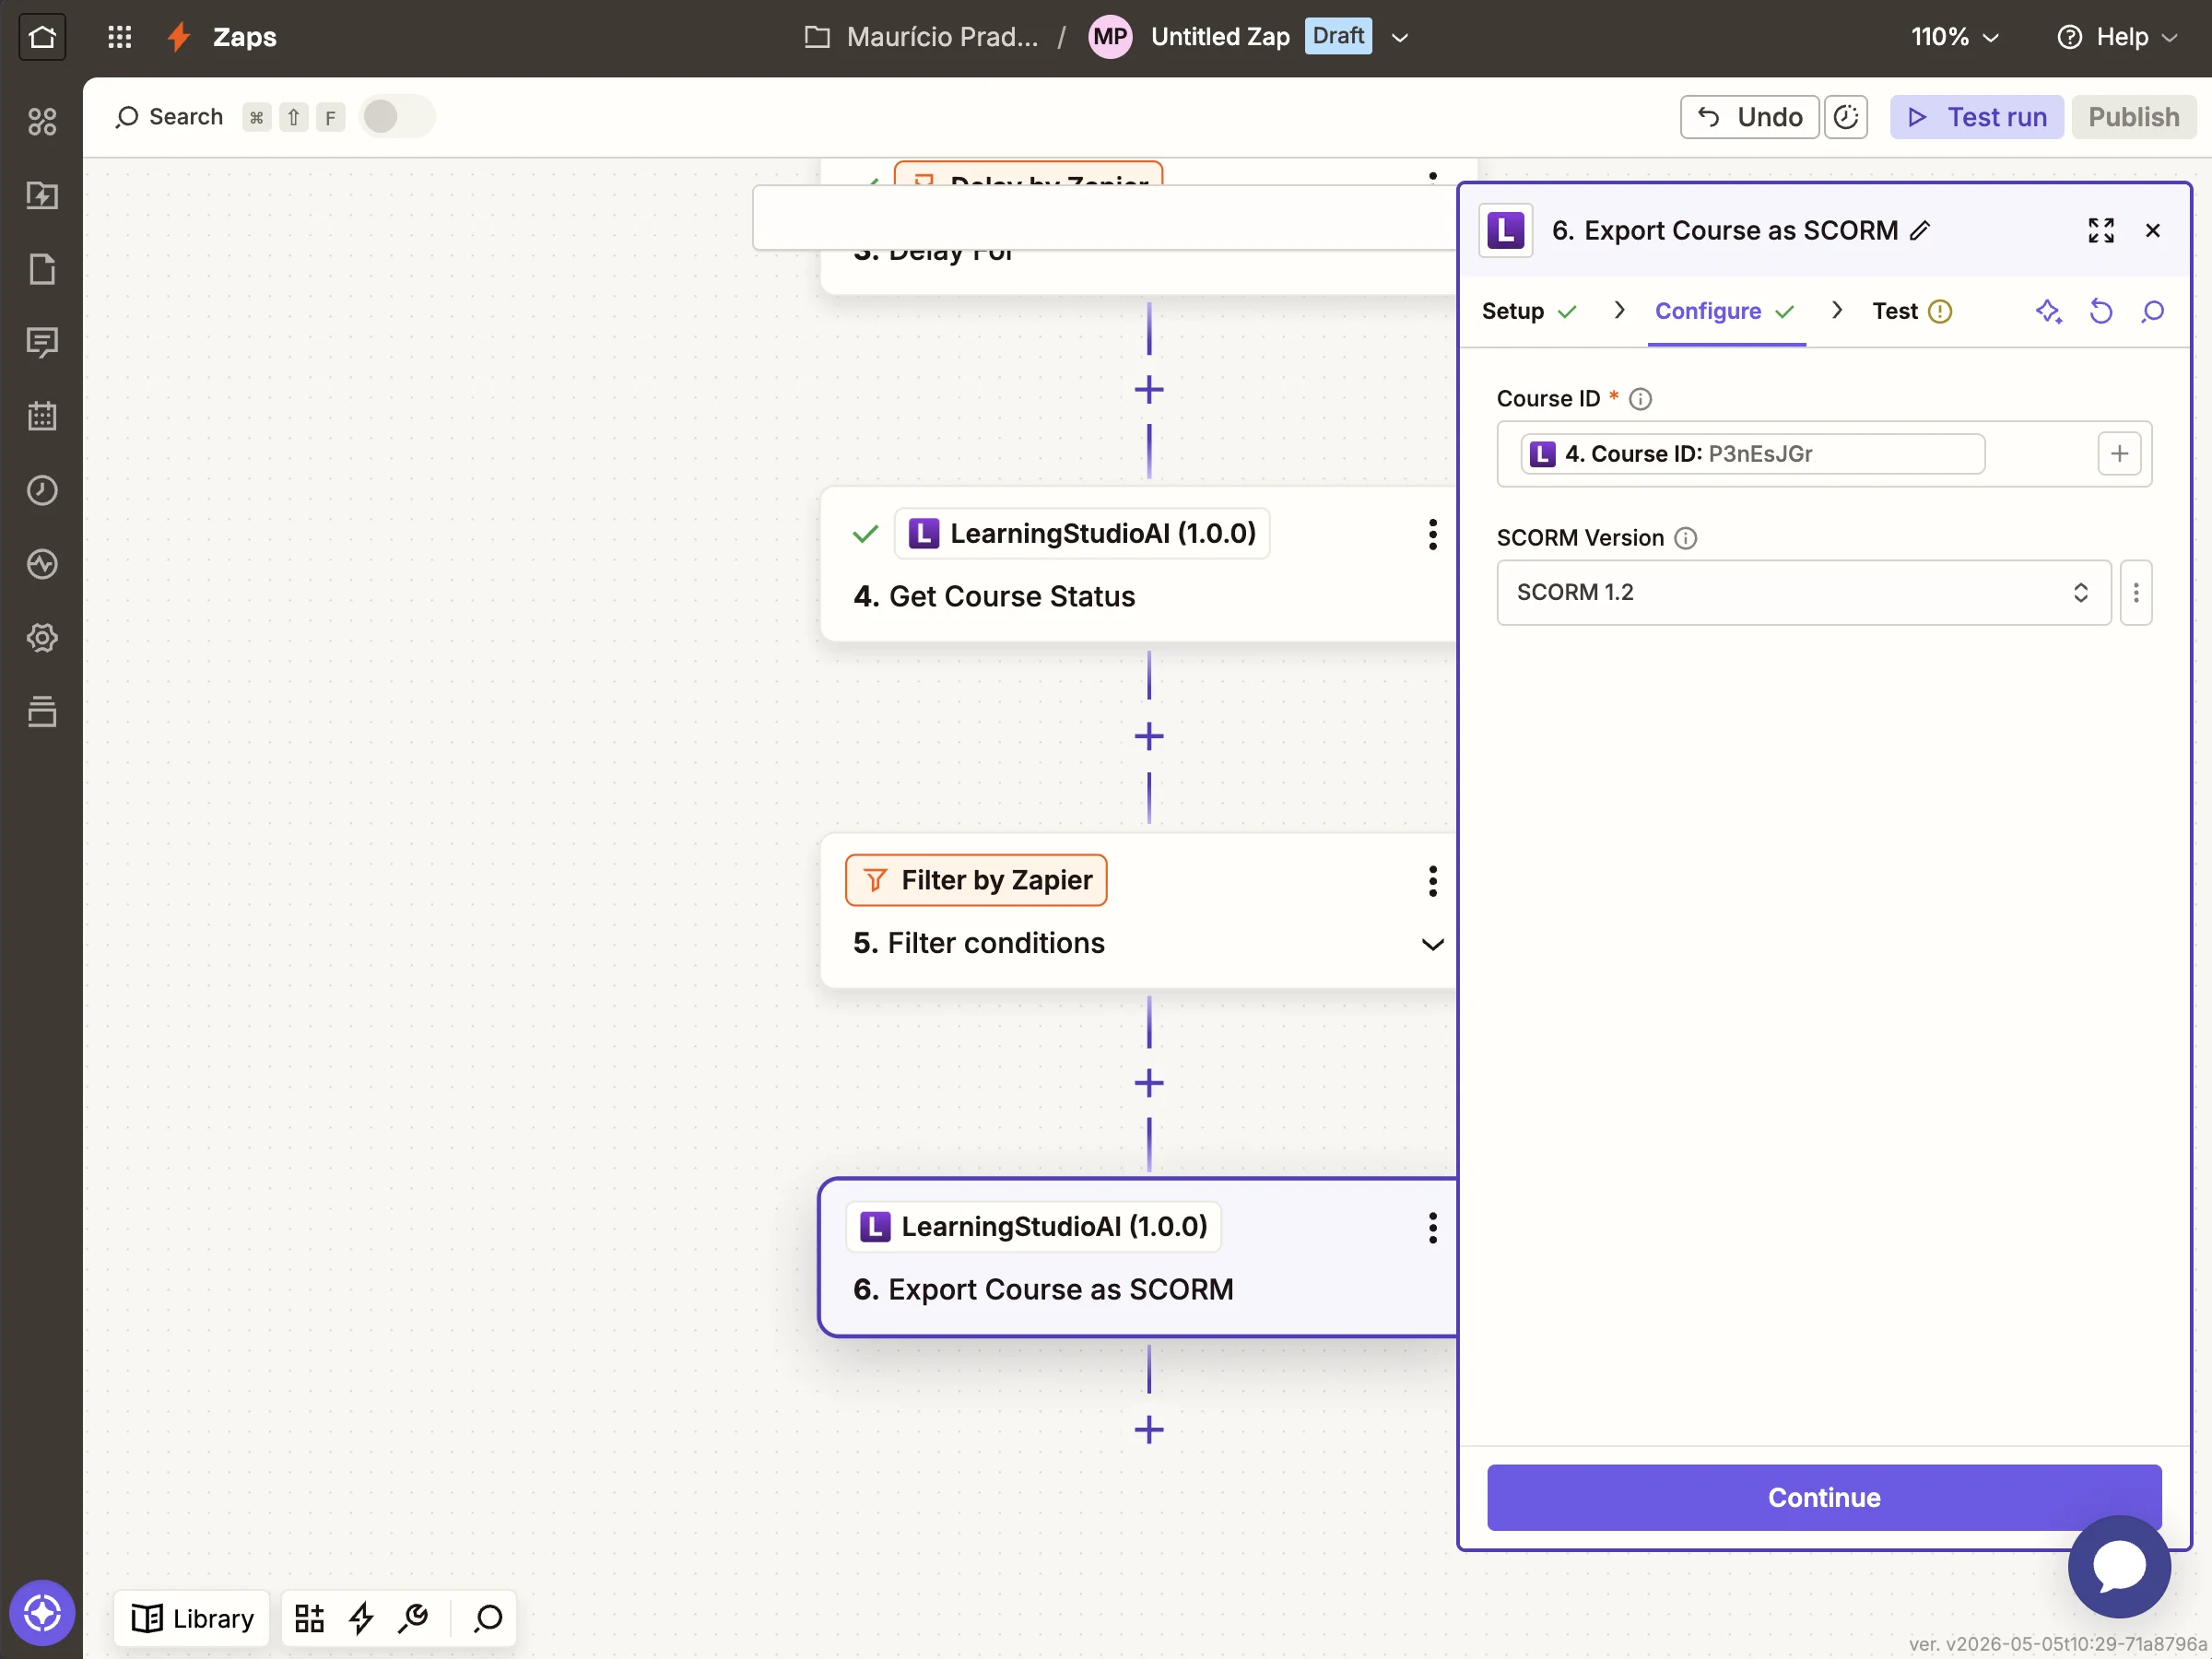Rename step with the pencil icon
The image size is (2212, 1659).
pyautogui.click(x=1919, y=231)
